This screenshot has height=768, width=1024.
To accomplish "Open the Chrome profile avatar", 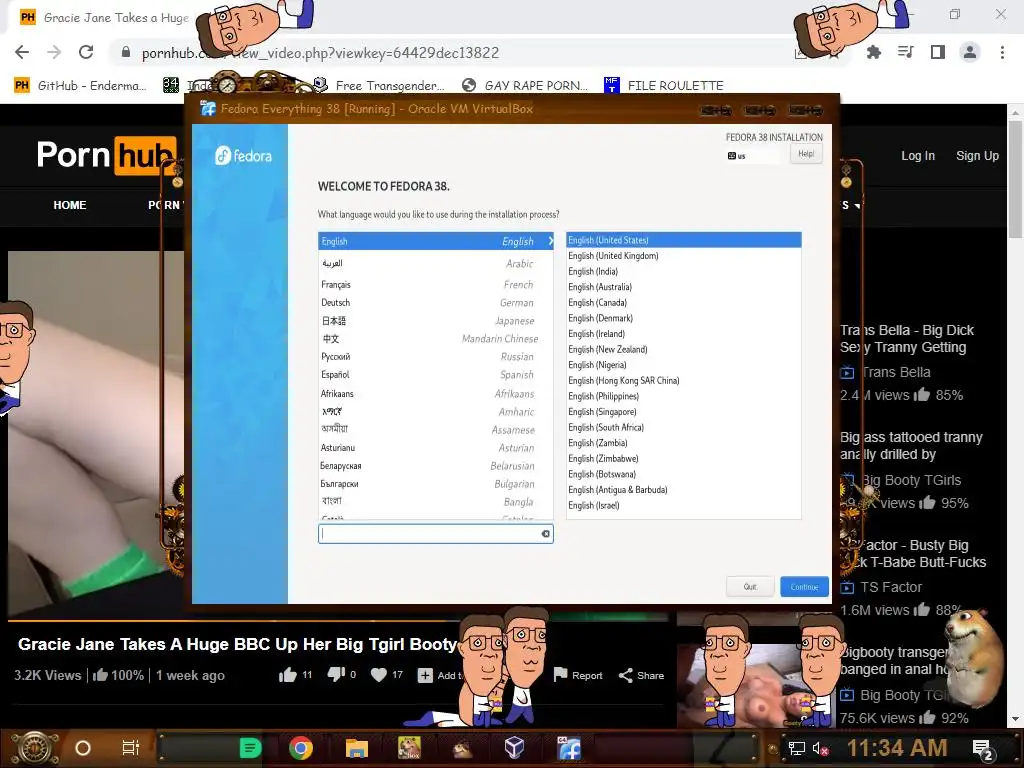I will 970,52.
